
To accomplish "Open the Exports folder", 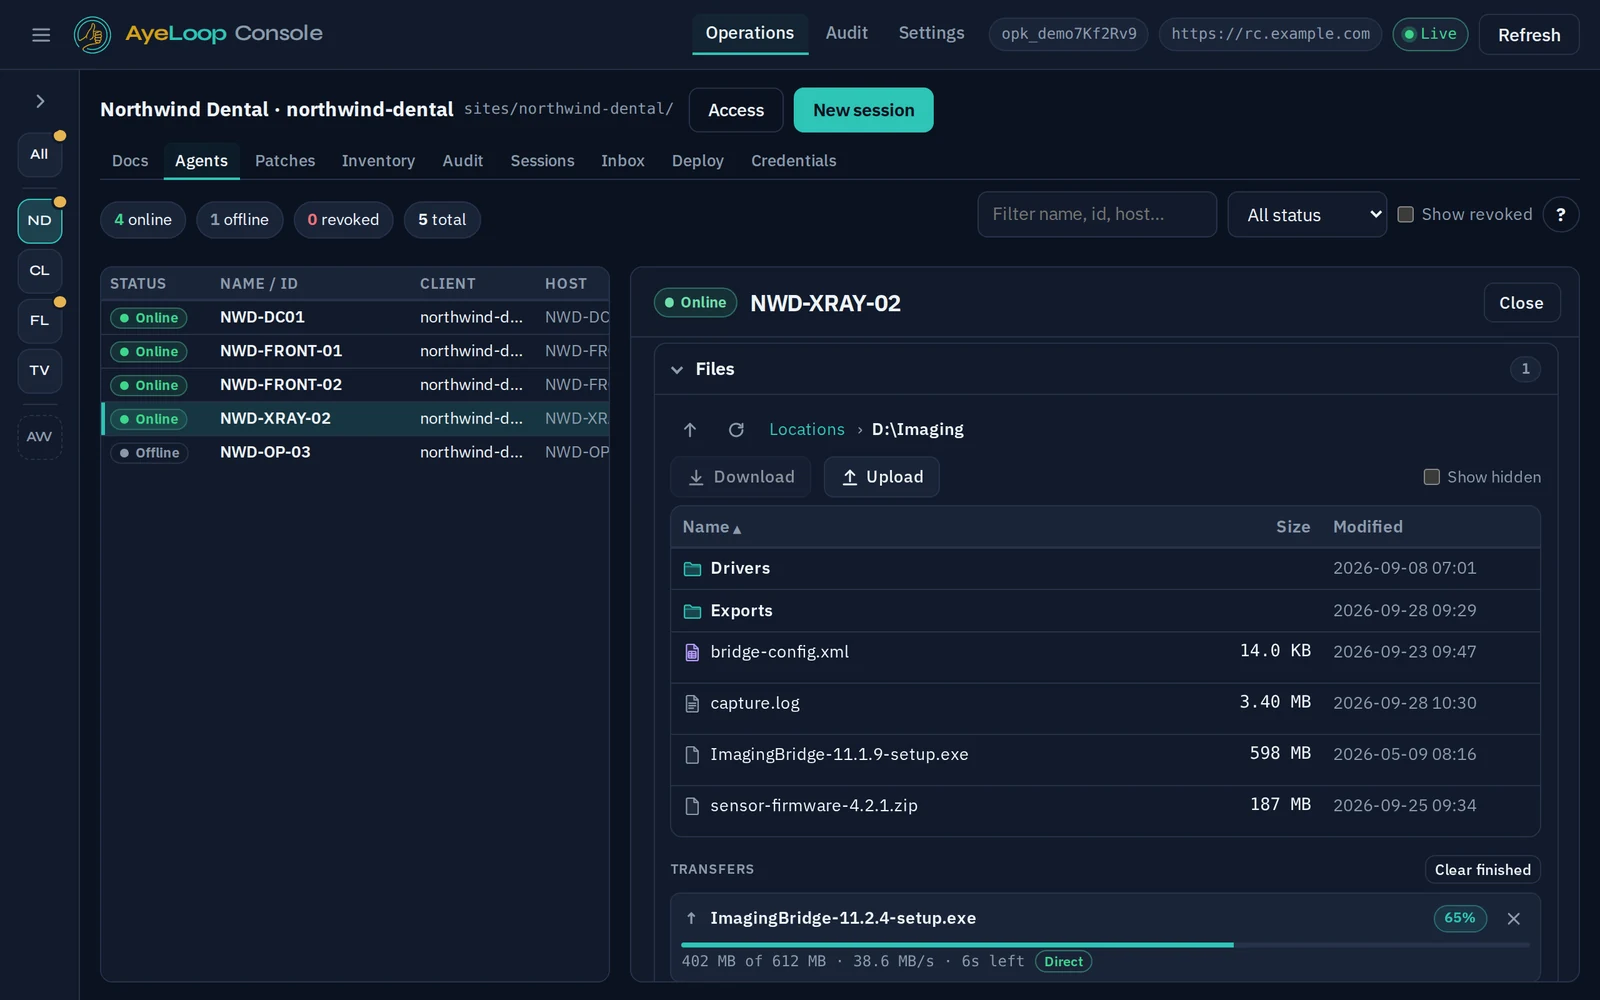I will [1105, 610].
